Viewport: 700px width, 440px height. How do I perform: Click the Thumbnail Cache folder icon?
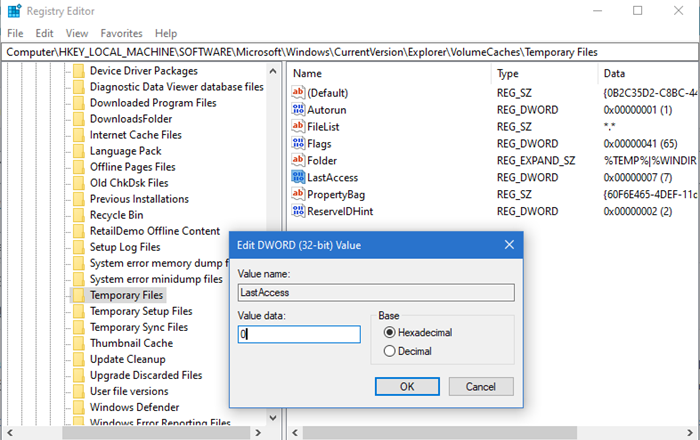point(79,344)
